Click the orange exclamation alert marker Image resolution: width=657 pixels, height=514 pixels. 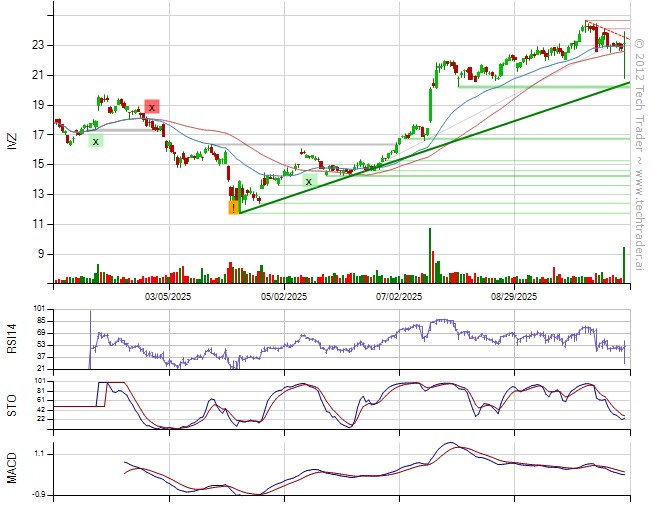click(x=234, y=208)
